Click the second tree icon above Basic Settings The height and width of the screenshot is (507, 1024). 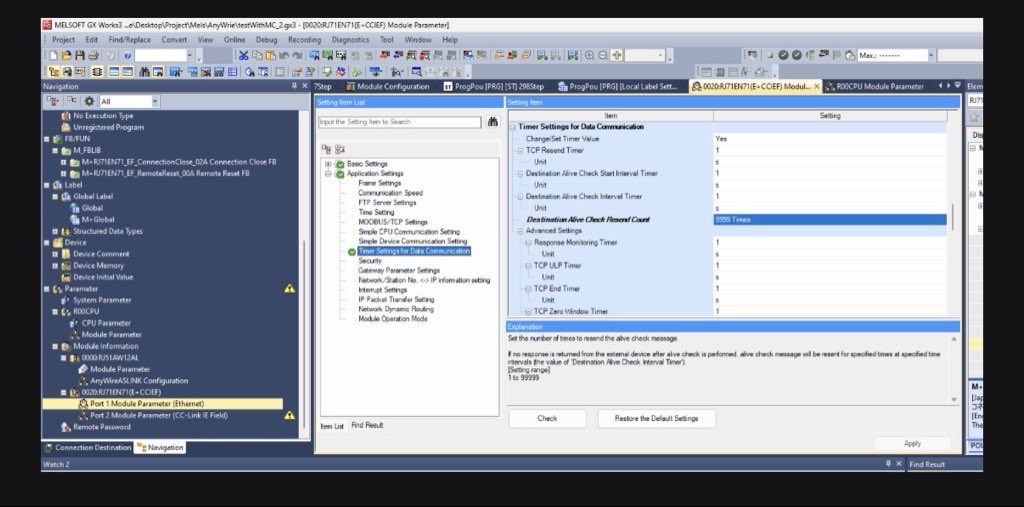pos(340,149)
